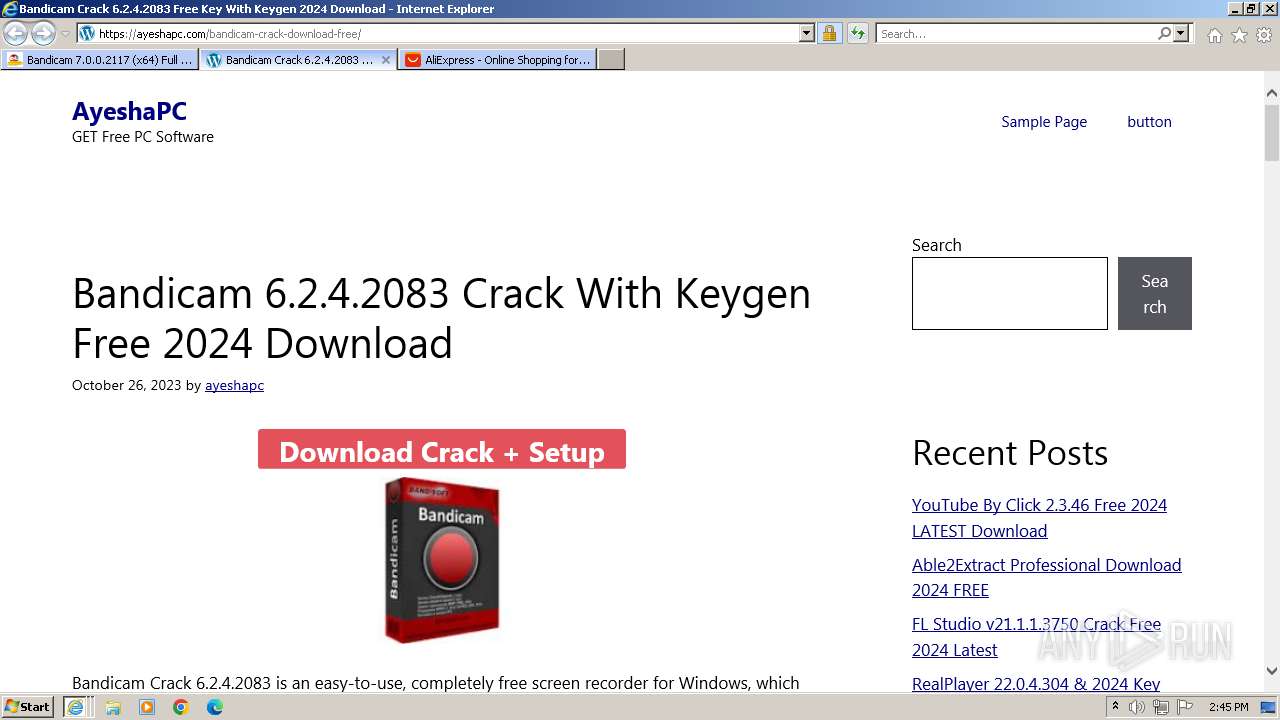Open Favorites star icon
The height and width of the screenshot is (720, 1280).
point(1239,35)
